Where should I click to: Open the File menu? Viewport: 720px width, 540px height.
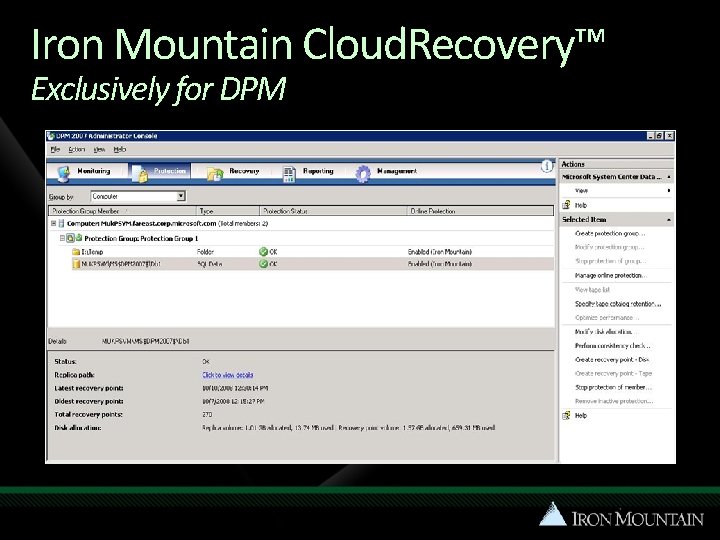(56, 149)
